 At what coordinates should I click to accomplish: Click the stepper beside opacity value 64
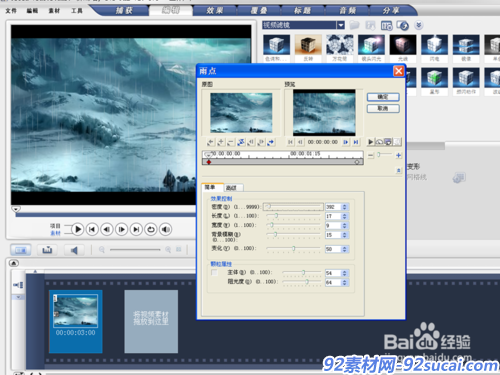click(x=345, y=282)
